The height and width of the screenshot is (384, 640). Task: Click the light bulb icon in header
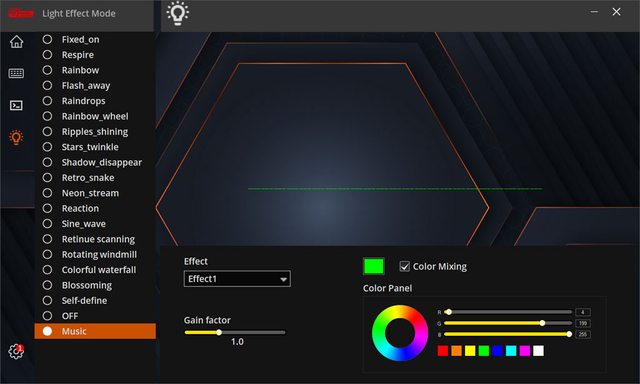178,13
